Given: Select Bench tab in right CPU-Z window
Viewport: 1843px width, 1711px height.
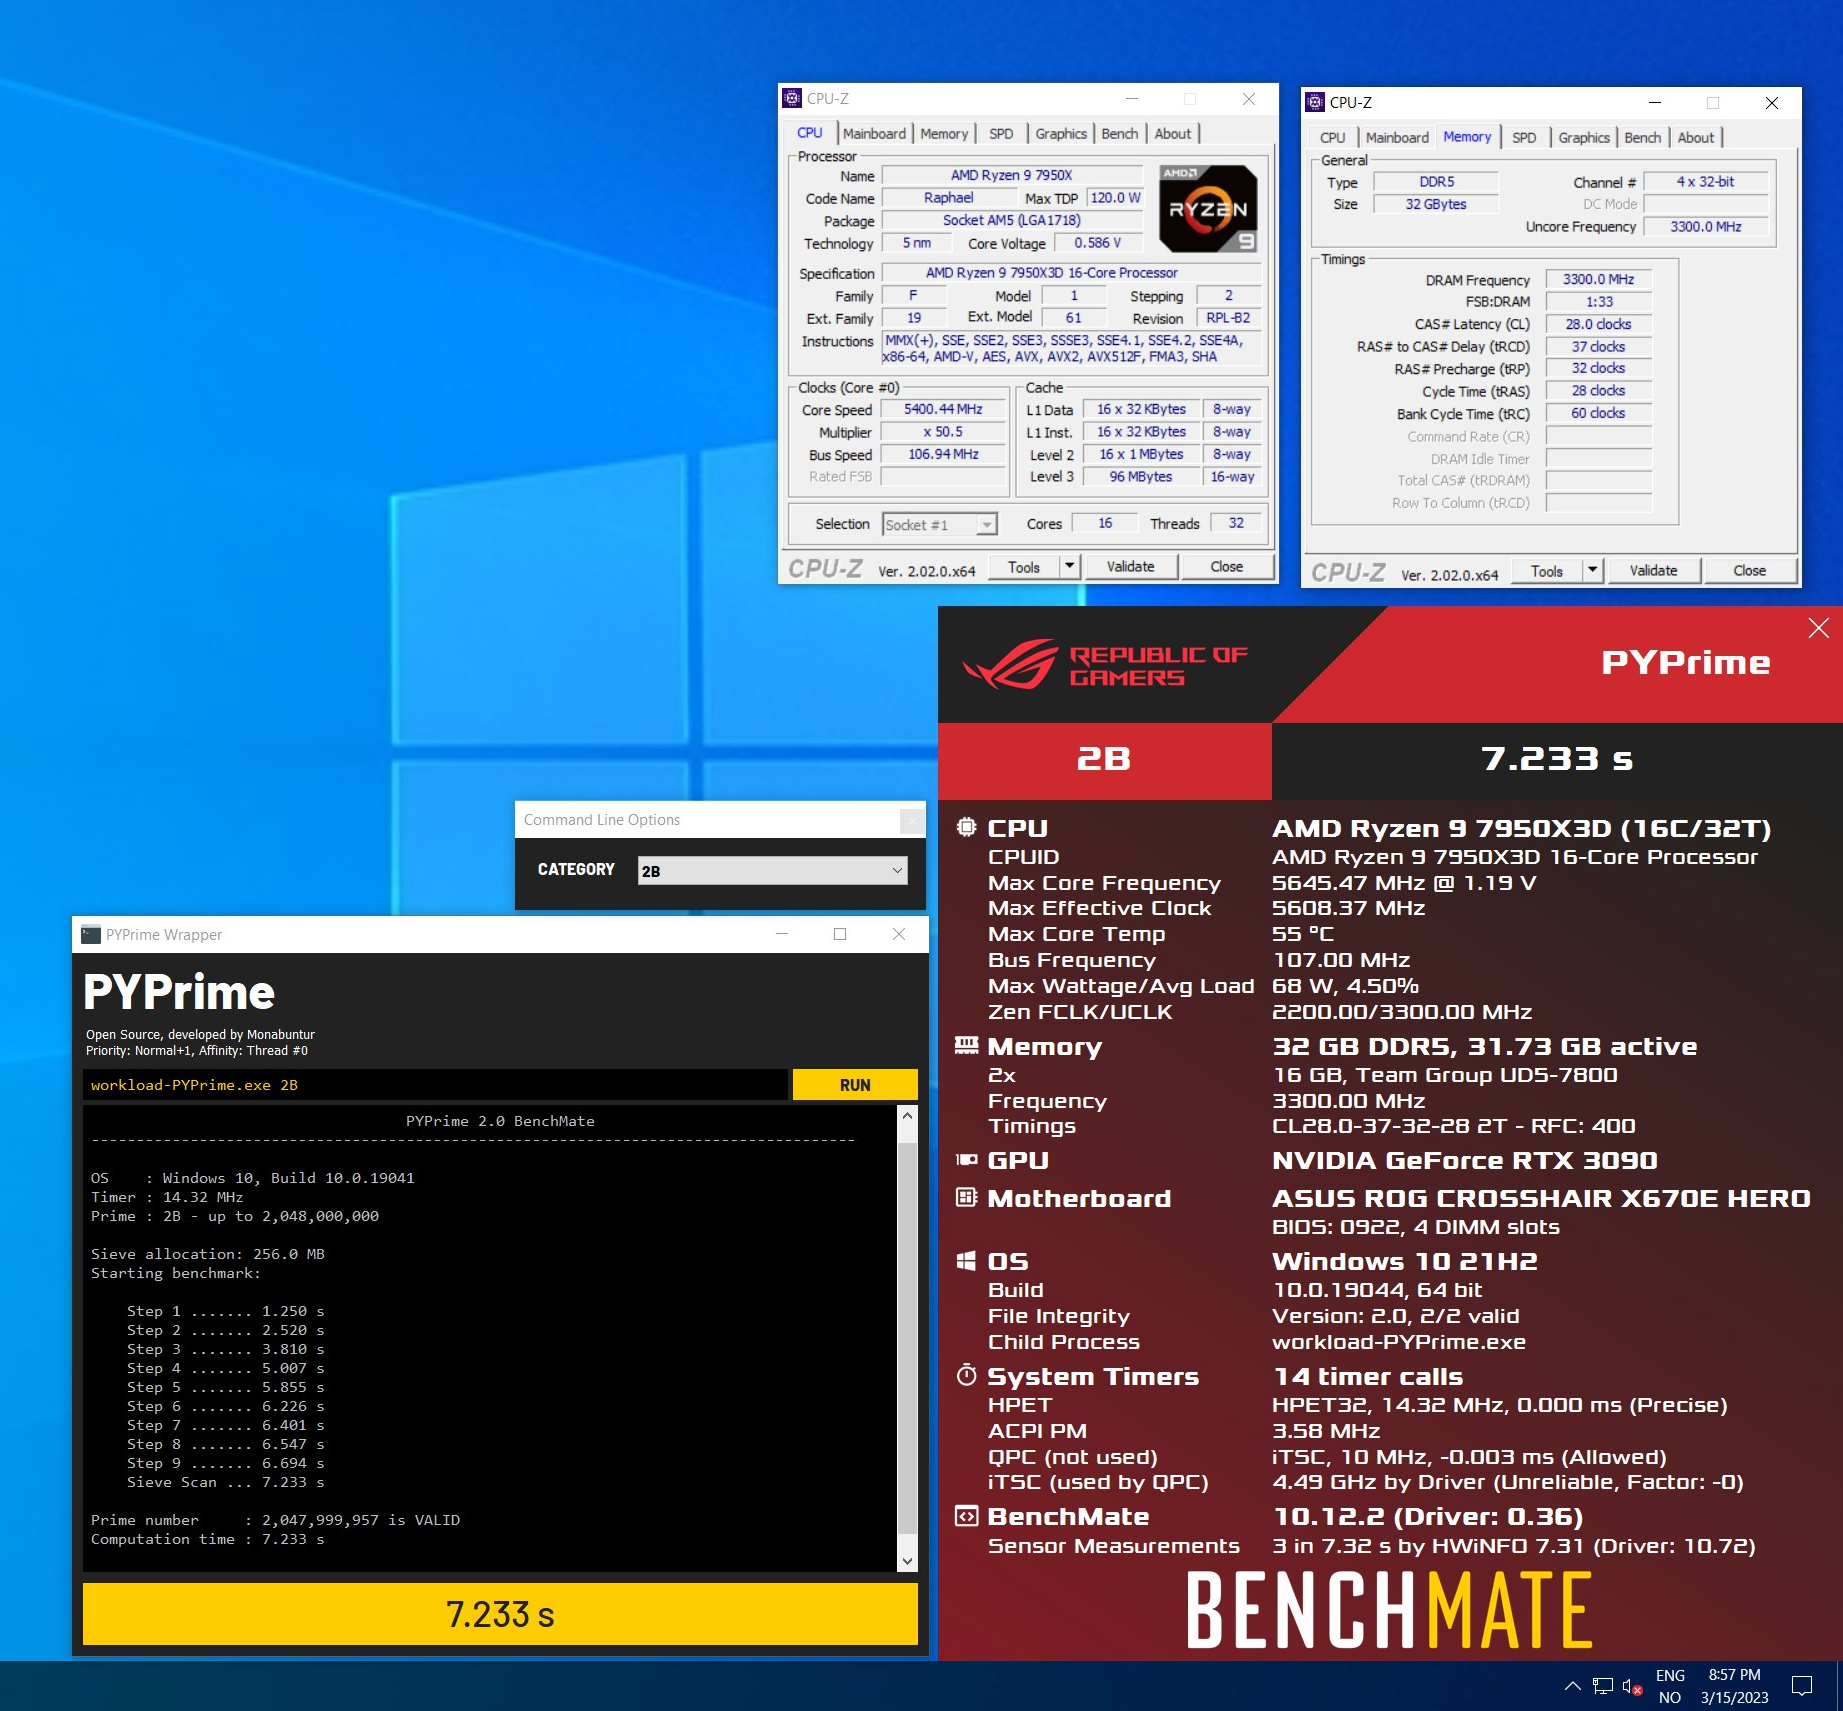Looking at the screenshot, I should click(x=1643, y=137).
